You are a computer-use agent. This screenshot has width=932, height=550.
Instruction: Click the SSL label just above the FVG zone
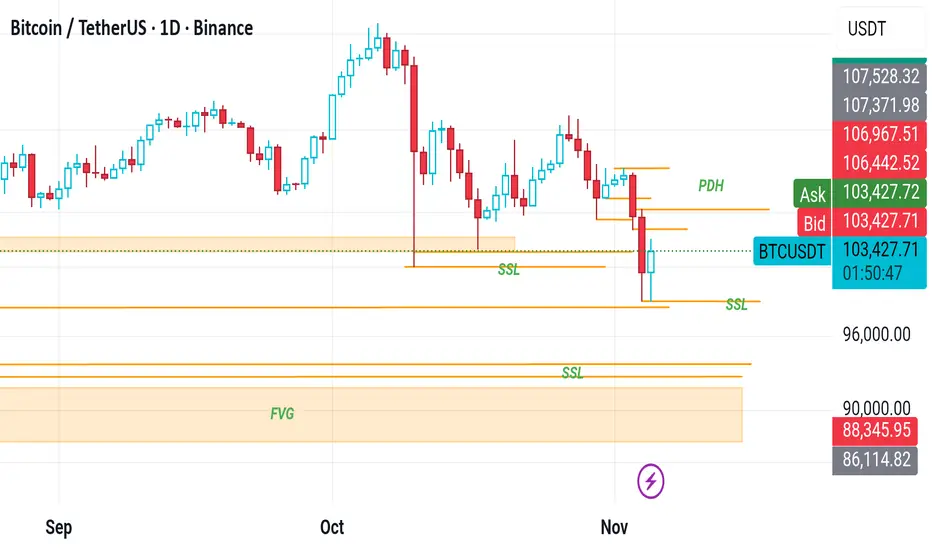pyautogui.click(x=572, y=373)
